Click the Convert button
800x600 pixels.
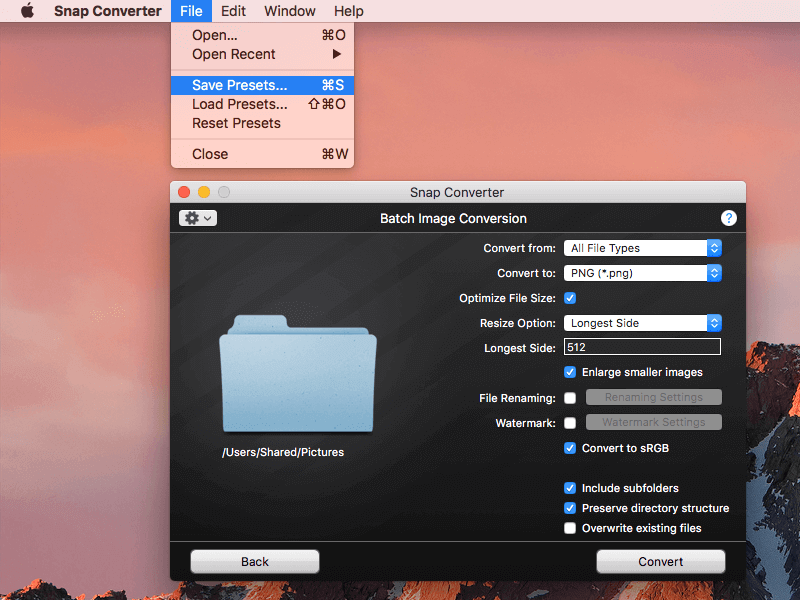(x=661, y=562)
